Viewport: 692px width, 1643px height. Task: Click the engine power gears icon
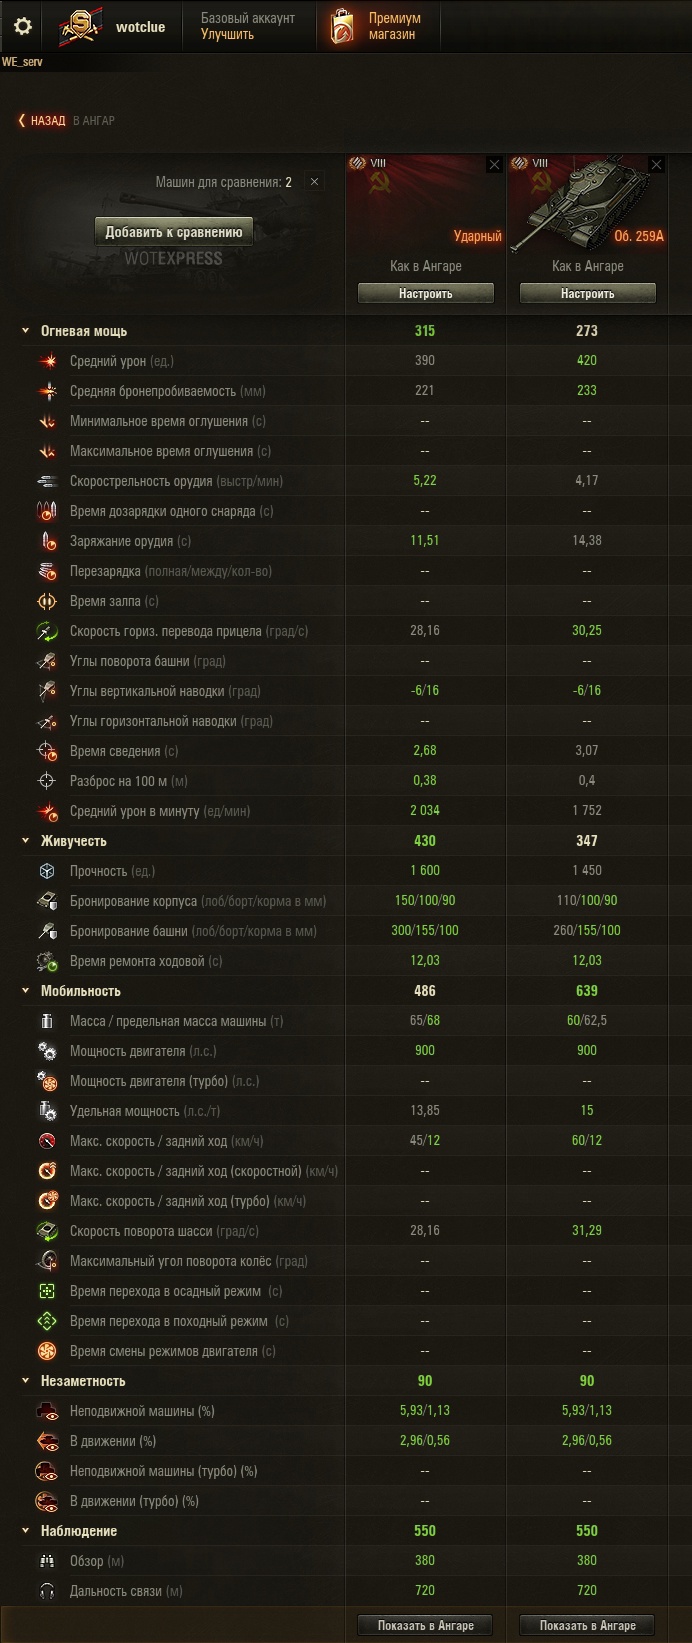tap(48, 1051)
